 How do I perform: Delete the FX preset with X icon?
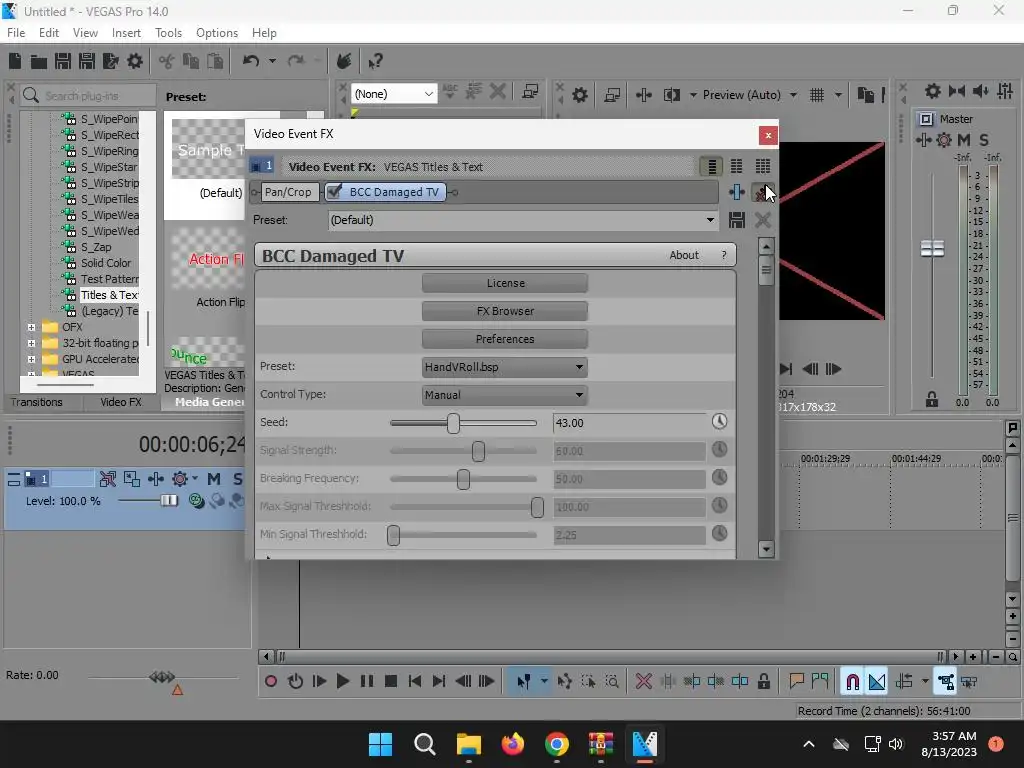pos(763,220)
